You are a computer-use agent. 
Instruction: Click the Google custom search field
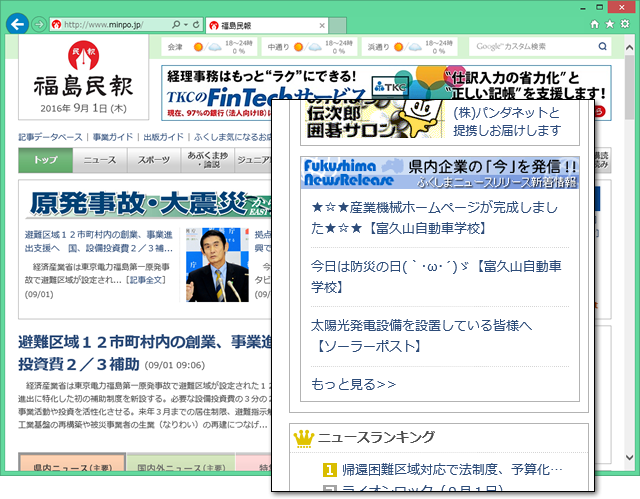point(535,47)
